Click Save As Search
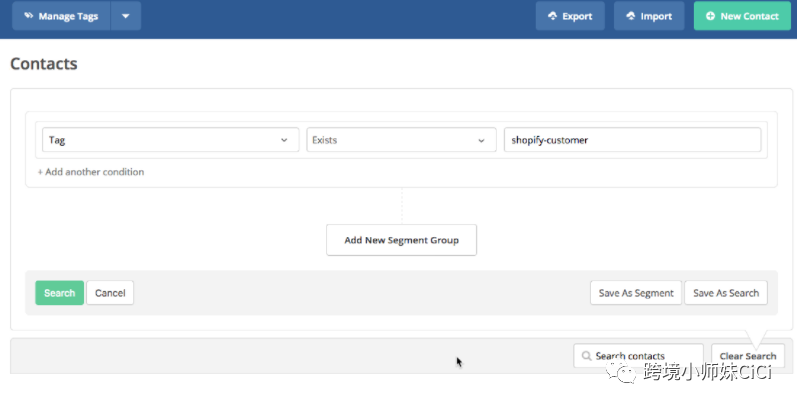 [x=726, y=293]
